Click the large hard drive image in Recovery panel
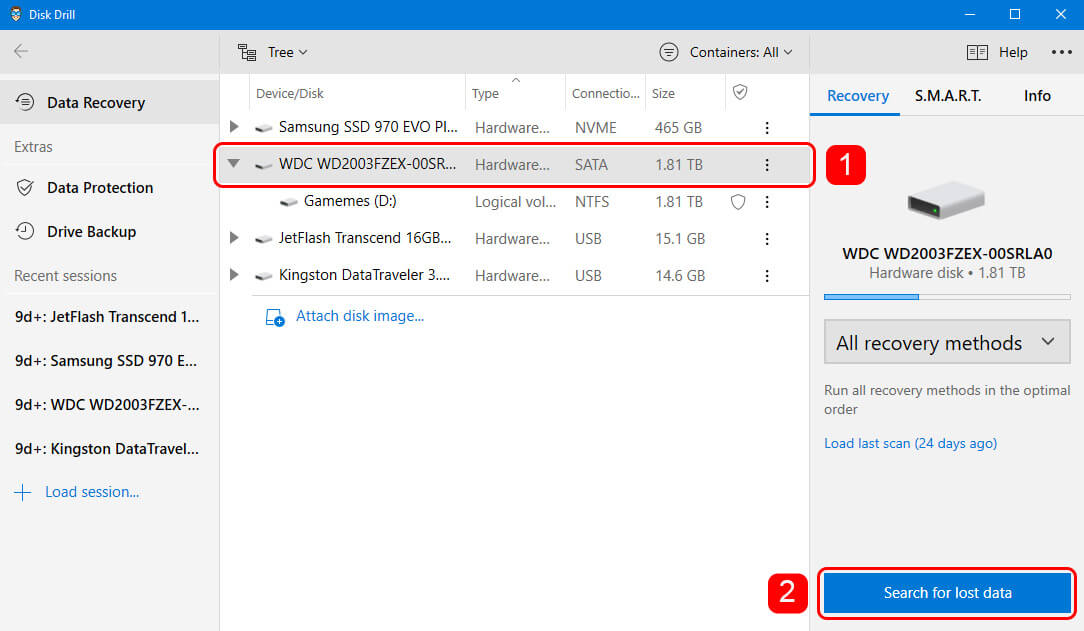The image size is (1084, 631). coord(946,200)
